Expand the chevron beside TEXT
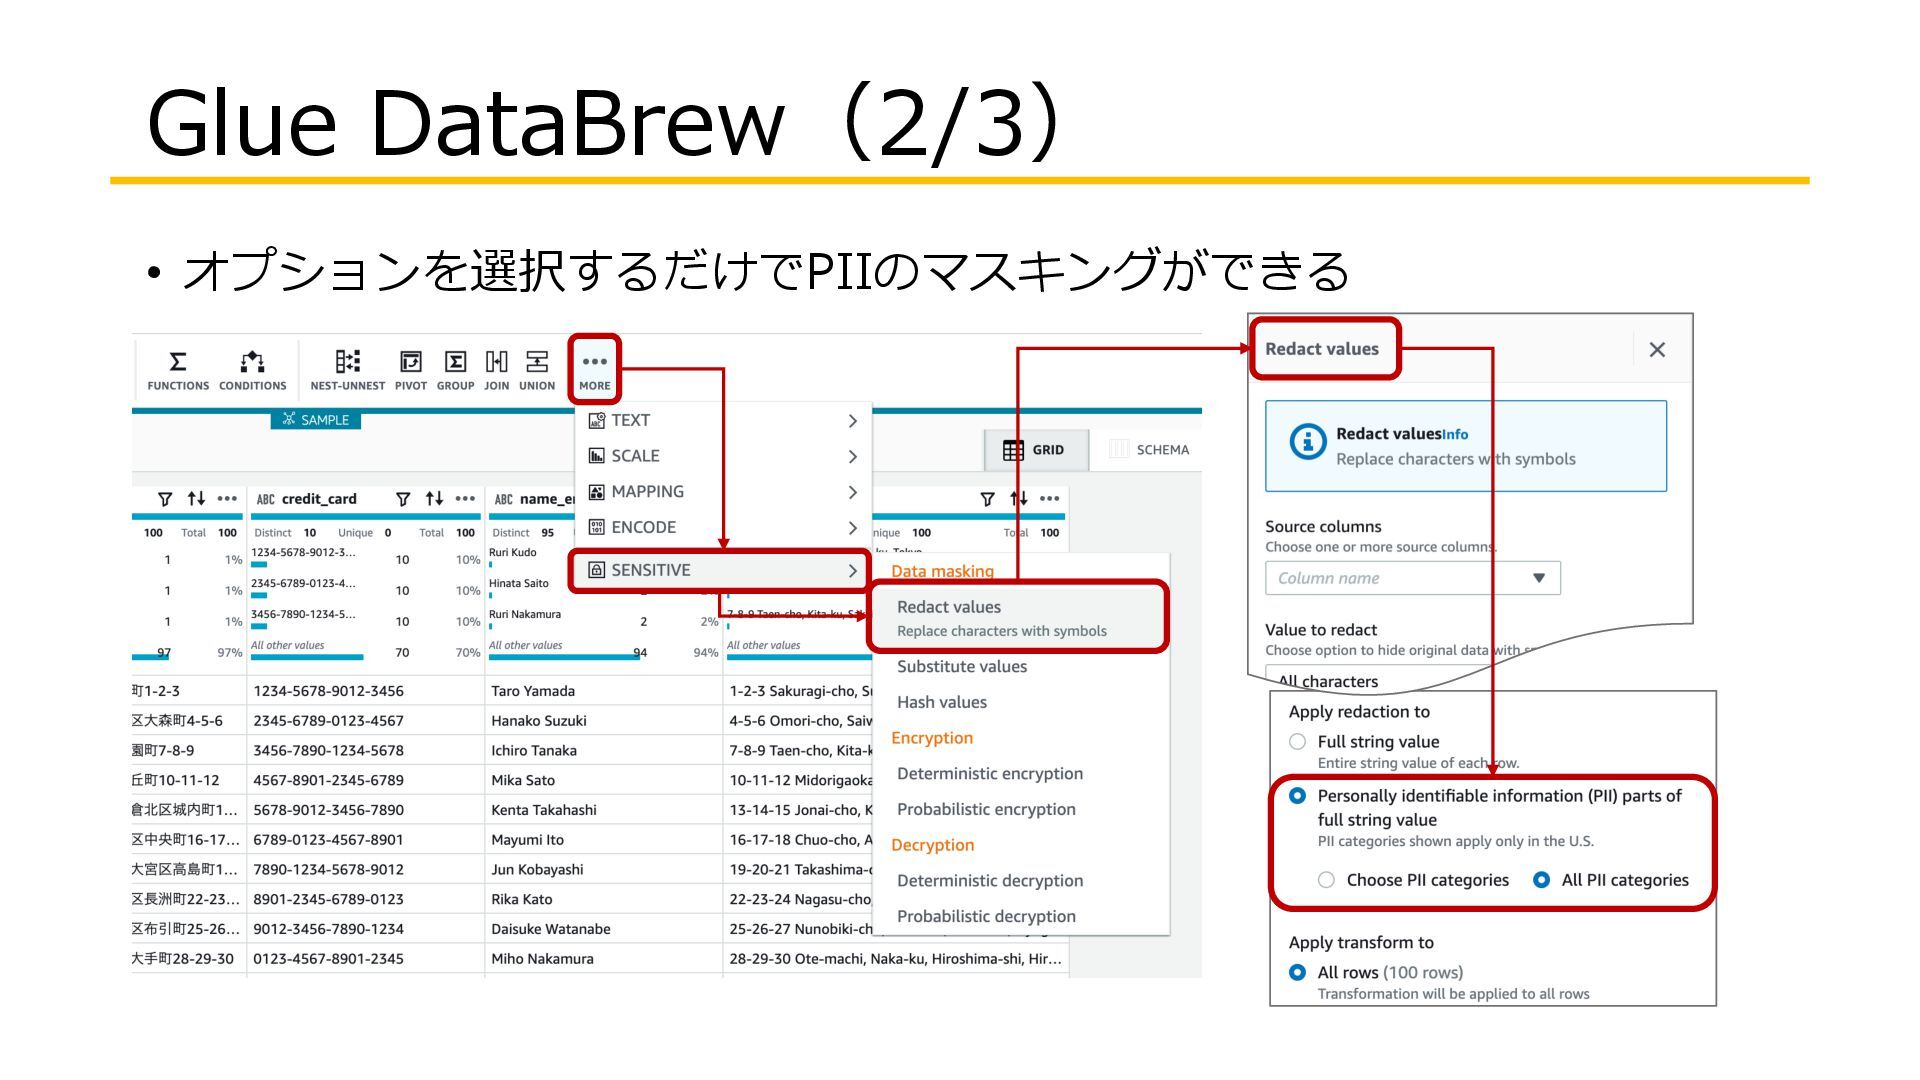This screenshot has height=1080, width=1920. tap(853, 421)
